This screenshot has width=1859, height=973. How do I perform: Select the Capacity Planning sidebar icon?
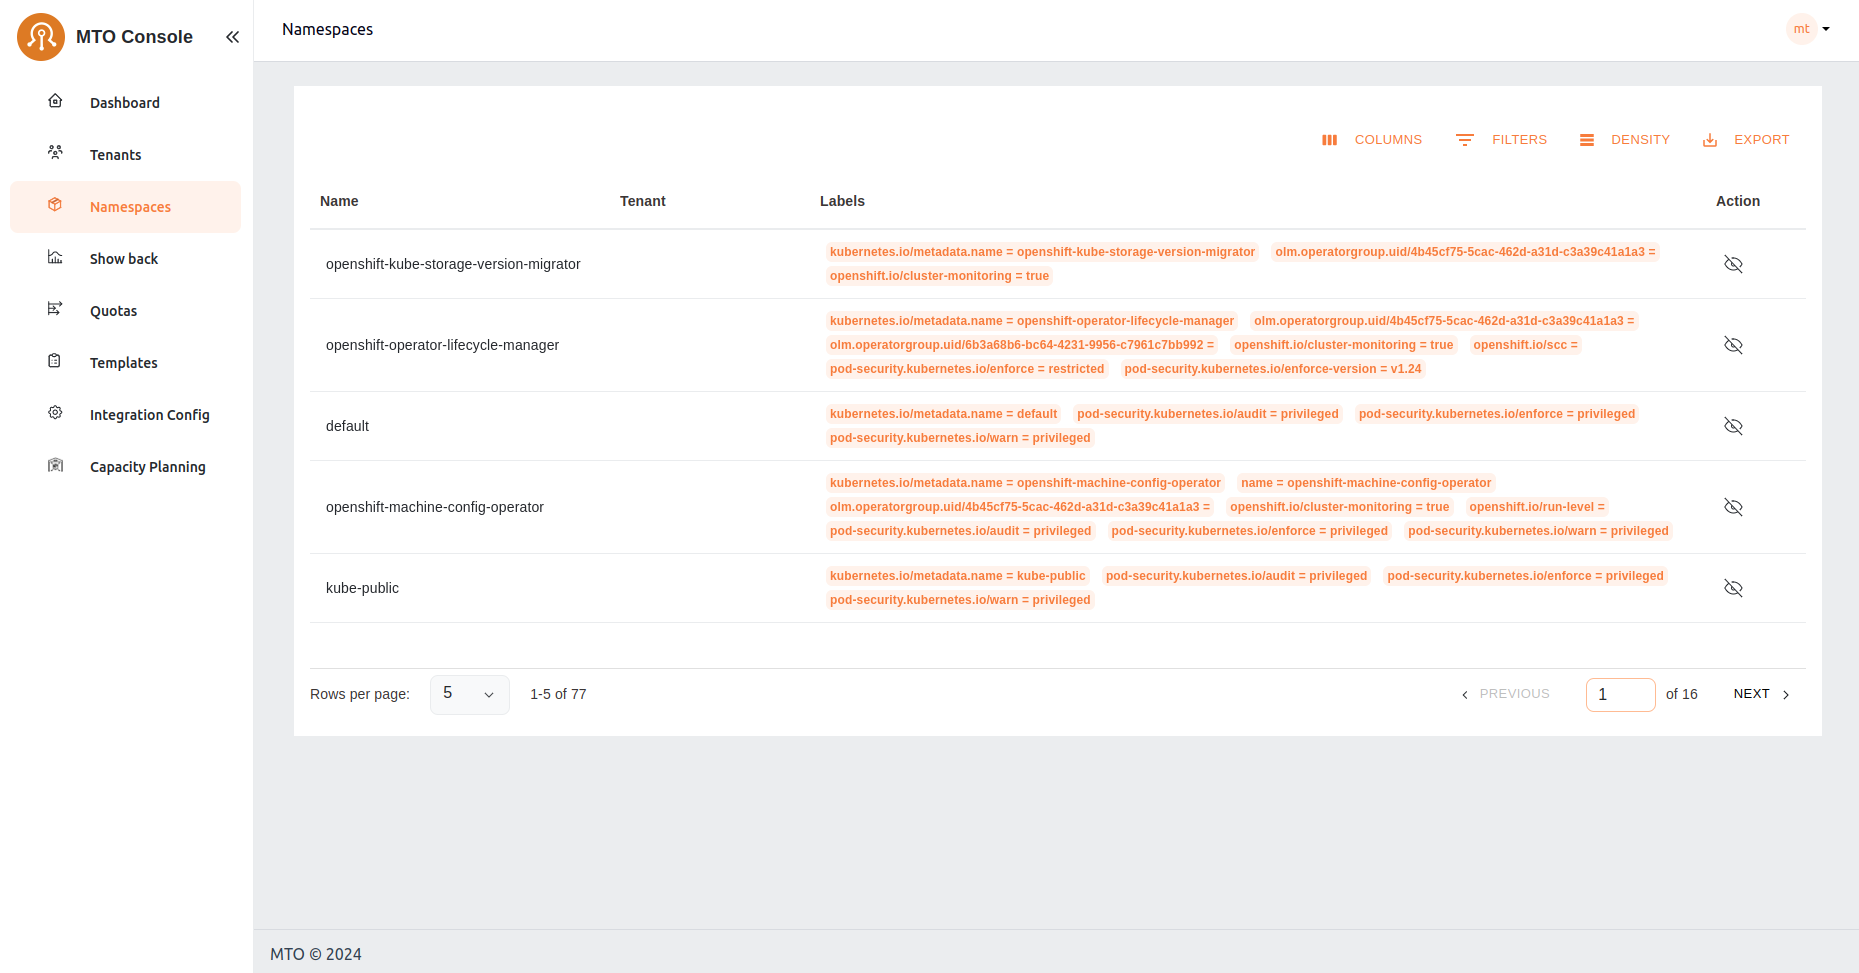pyautogui.click(x=55, y=466)
